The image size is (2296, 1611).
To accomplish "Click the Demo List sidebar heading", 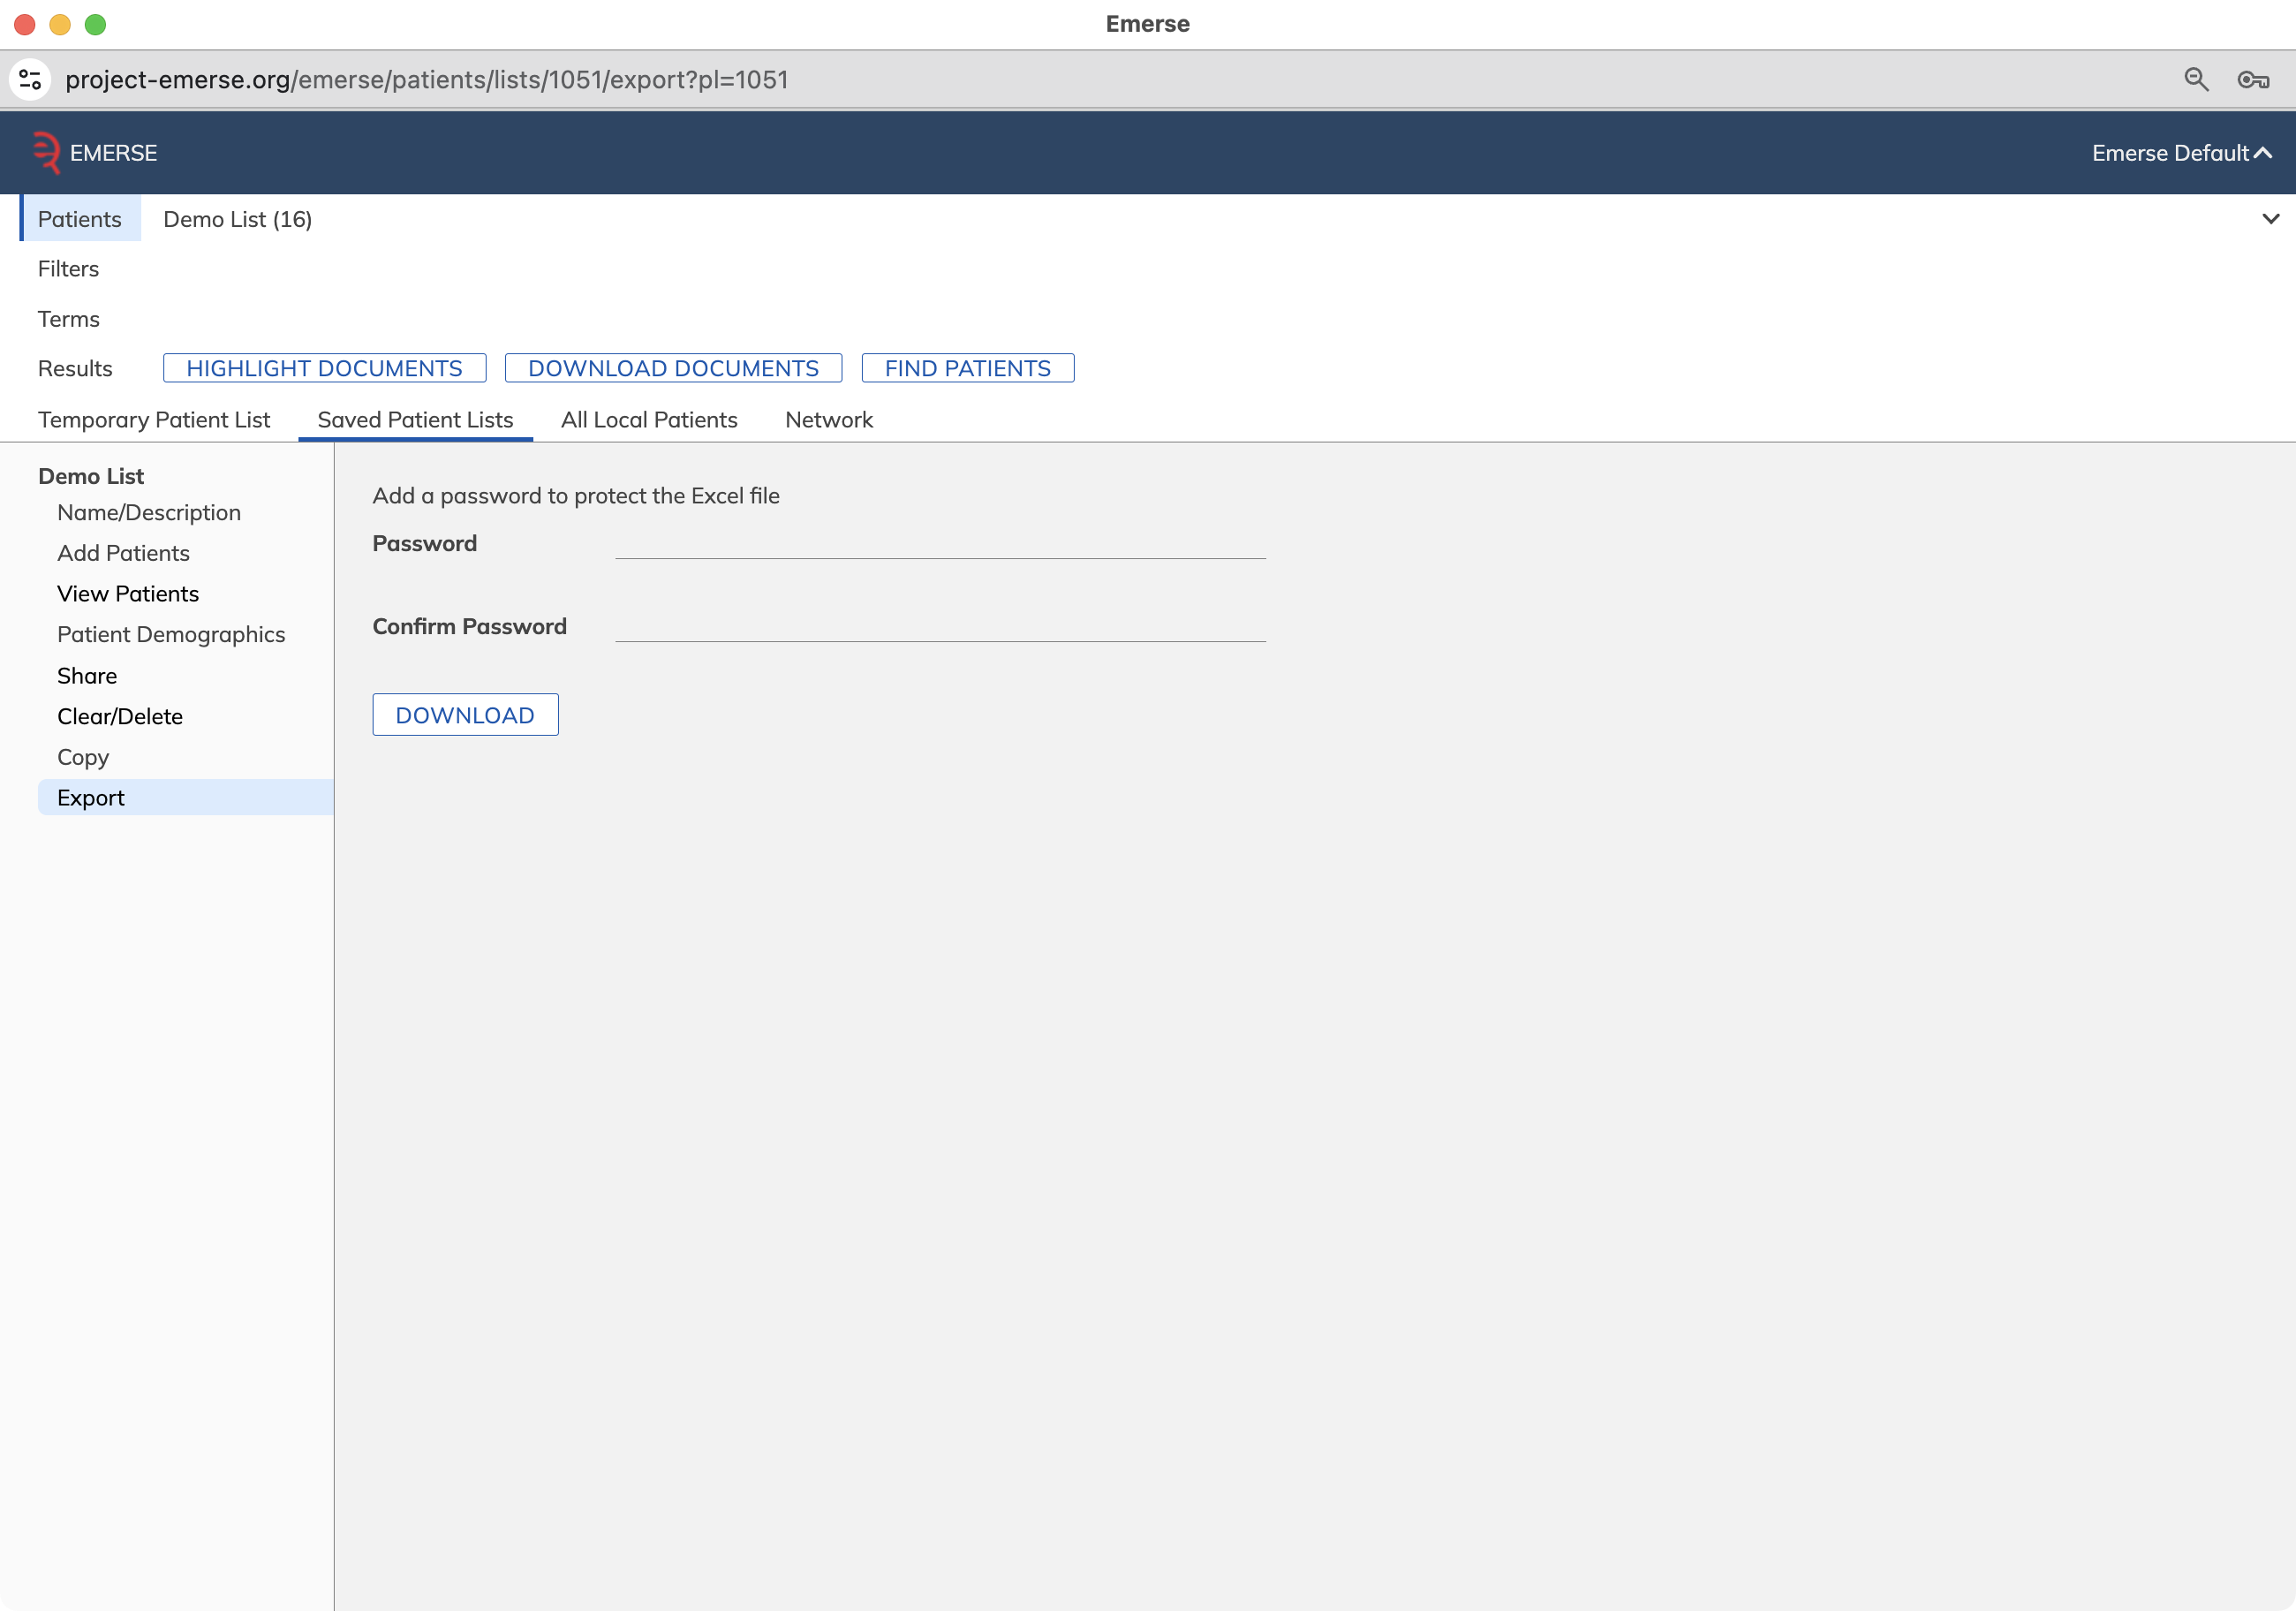I will tap(91, 476).
